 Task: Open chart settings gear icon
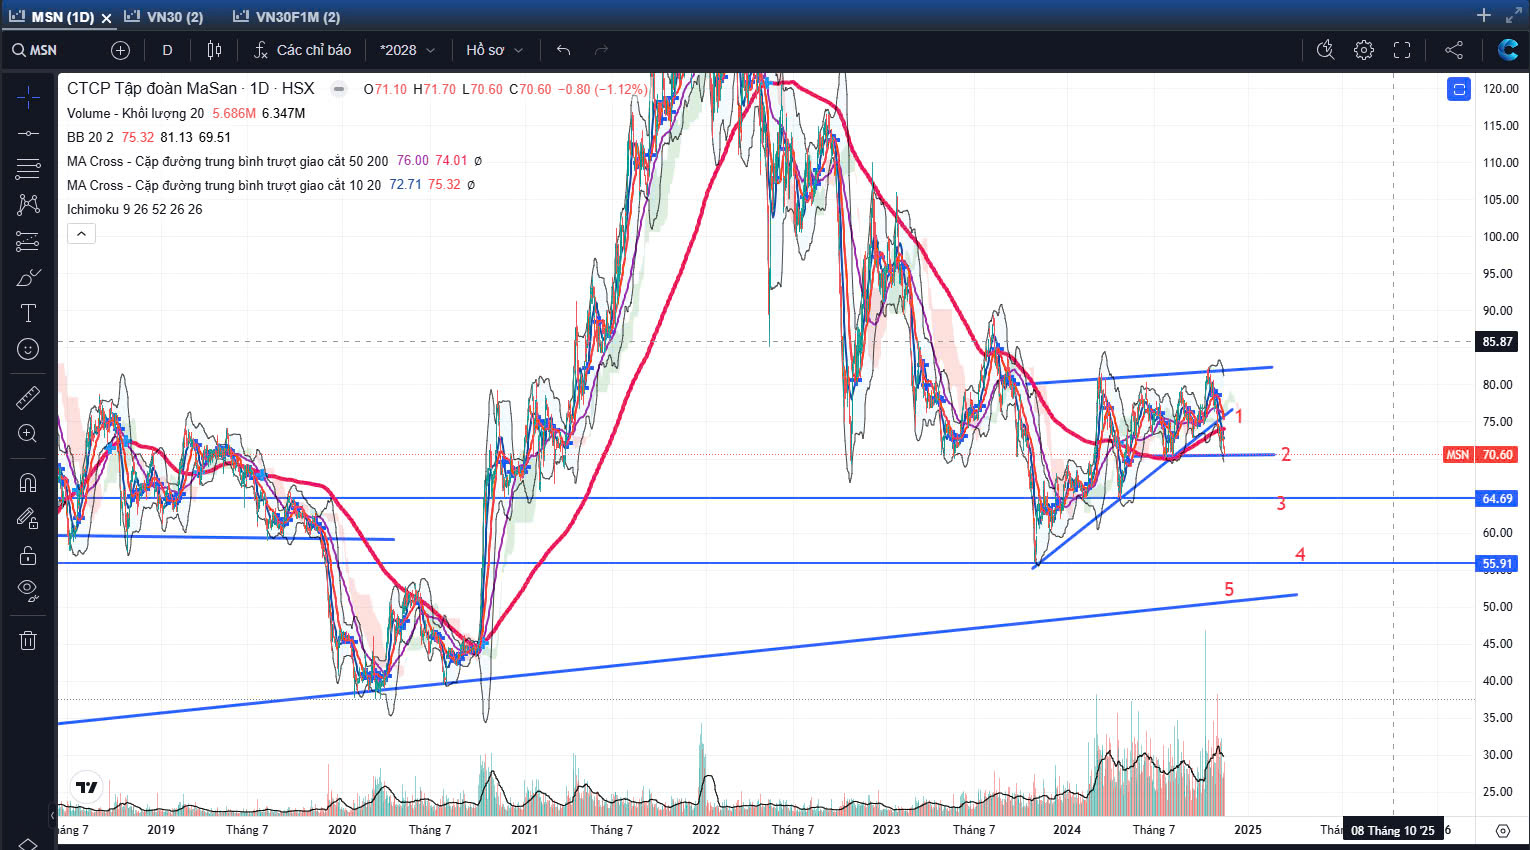1364,50
